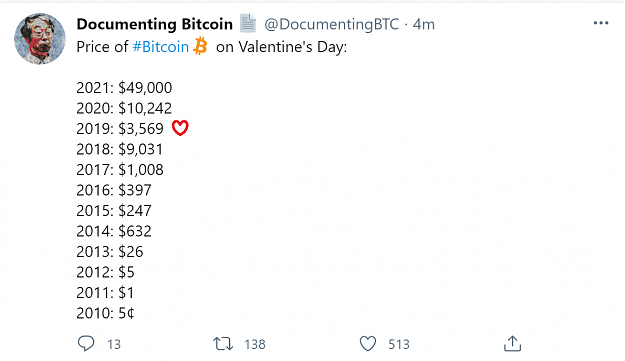Open the share upload icon
The width and height of the screenshot is (625, 361).
[x=512, y=343]
